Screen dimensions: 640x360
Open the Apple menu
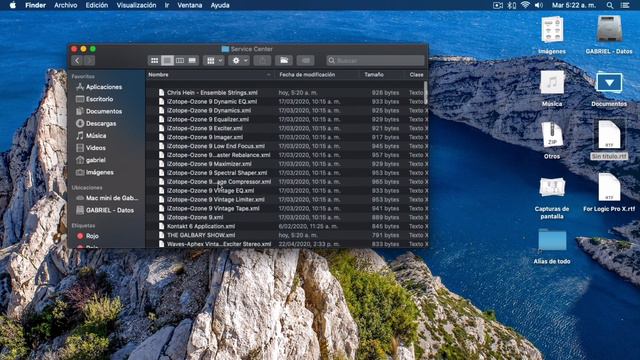13,5
